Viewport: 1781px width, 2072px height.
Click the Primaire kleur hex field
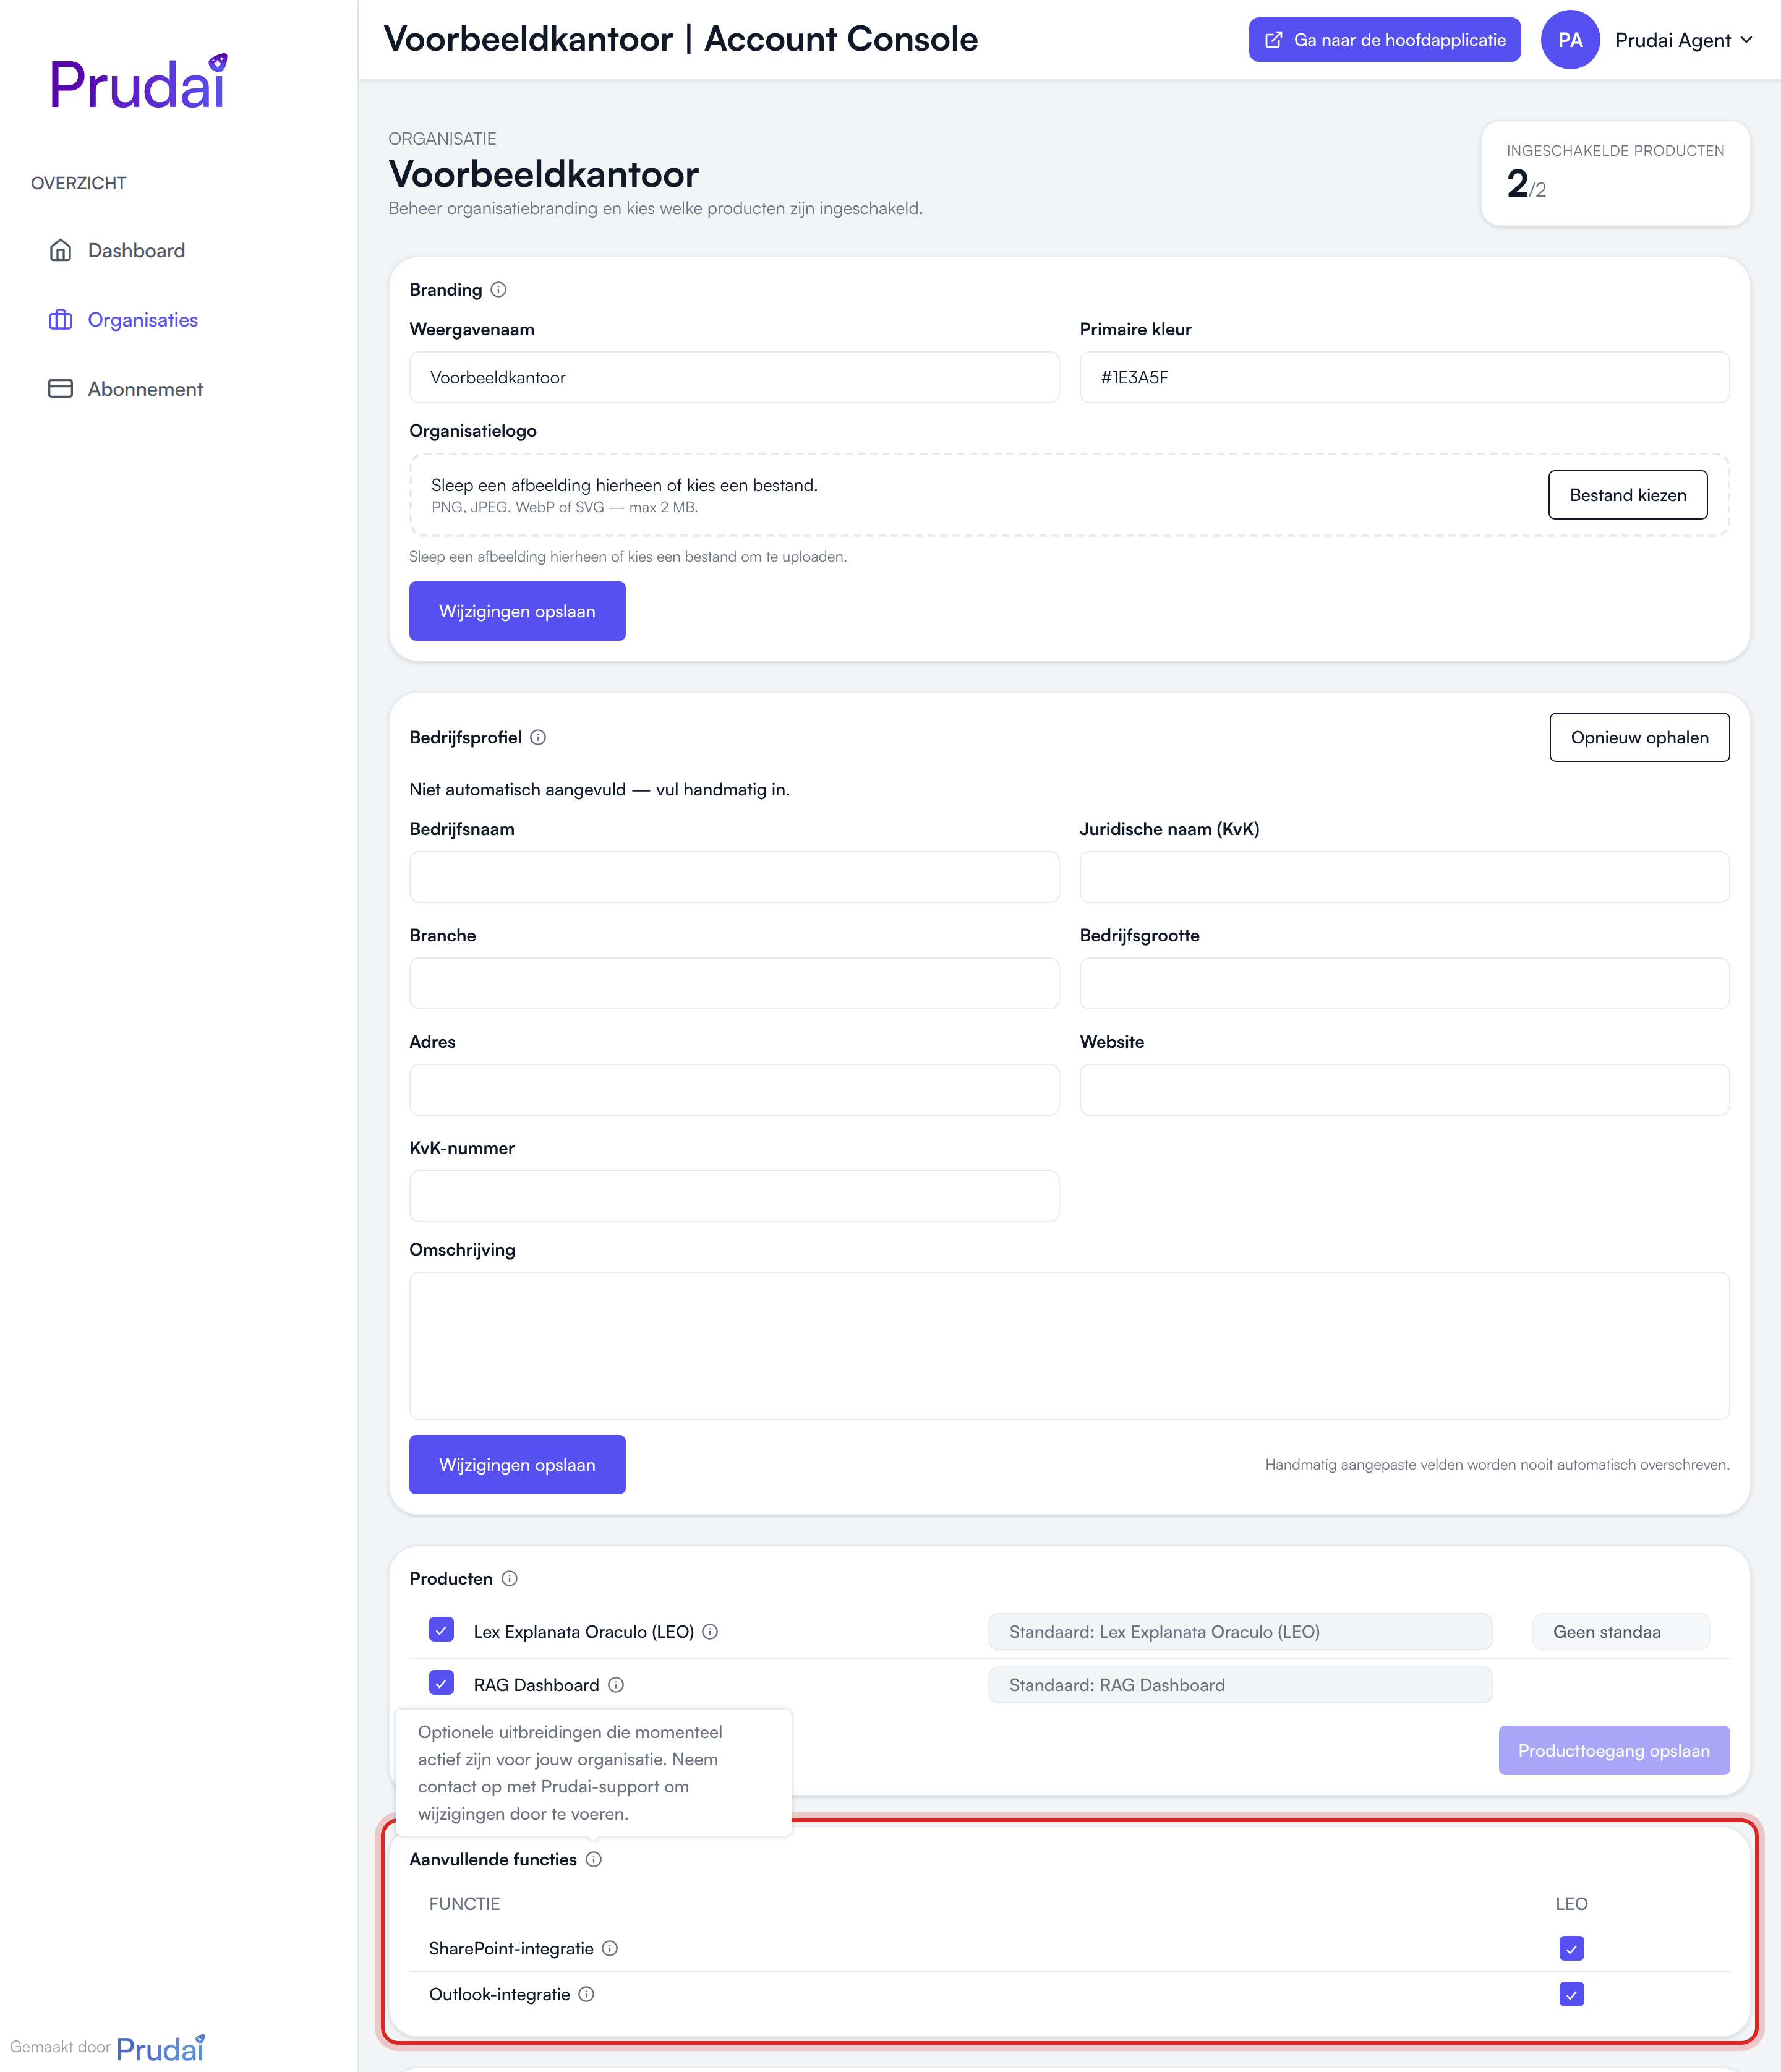click(x=1404, y=377)
